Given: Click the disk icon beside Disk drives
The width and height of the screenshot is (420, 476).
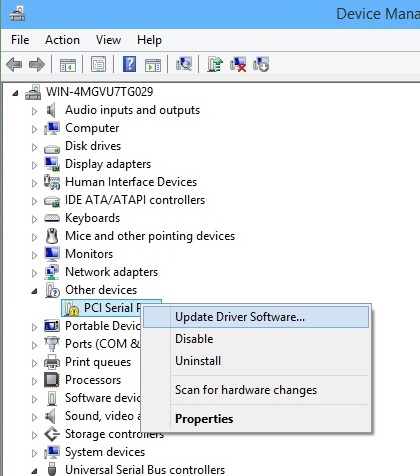Looking at the screenshot, I should pyautogui.click(x=52, y=149).
